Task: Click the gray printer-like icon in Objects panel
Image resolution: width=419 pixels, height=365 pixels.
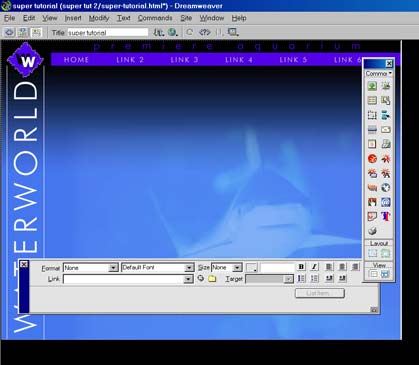Action: 372,231
